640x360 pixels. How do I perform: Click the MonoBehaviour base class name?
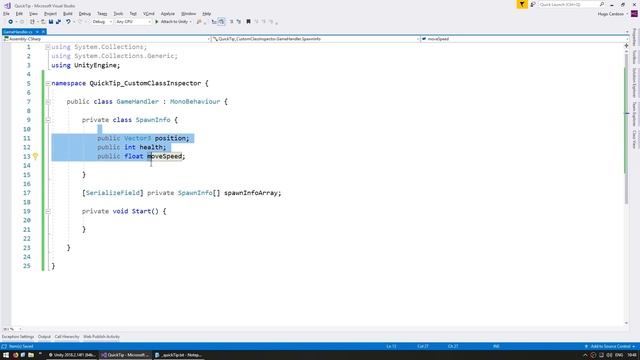(x=195, y=102)
